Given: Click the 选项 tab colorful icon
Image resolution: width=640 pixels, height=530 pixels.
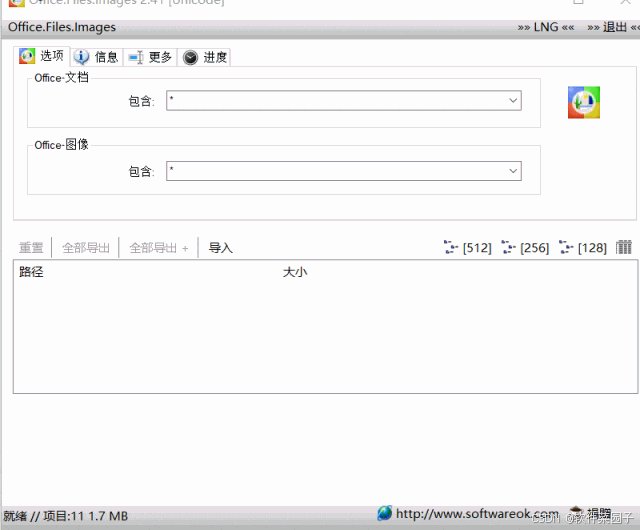Looking at the screenshot, I should click(27, 56).
